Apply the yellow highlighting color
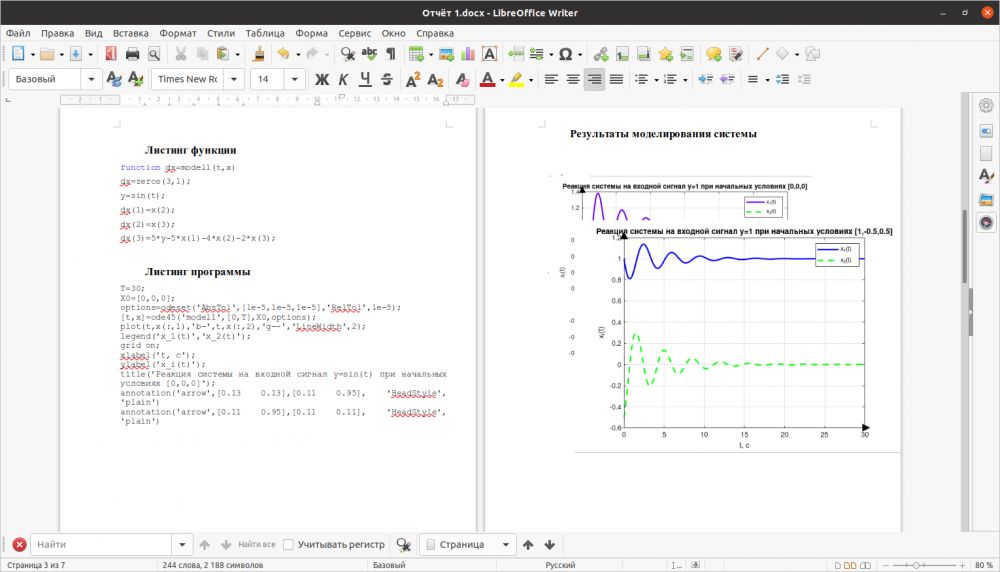1000x572 pixels. (x=516, y=79)
